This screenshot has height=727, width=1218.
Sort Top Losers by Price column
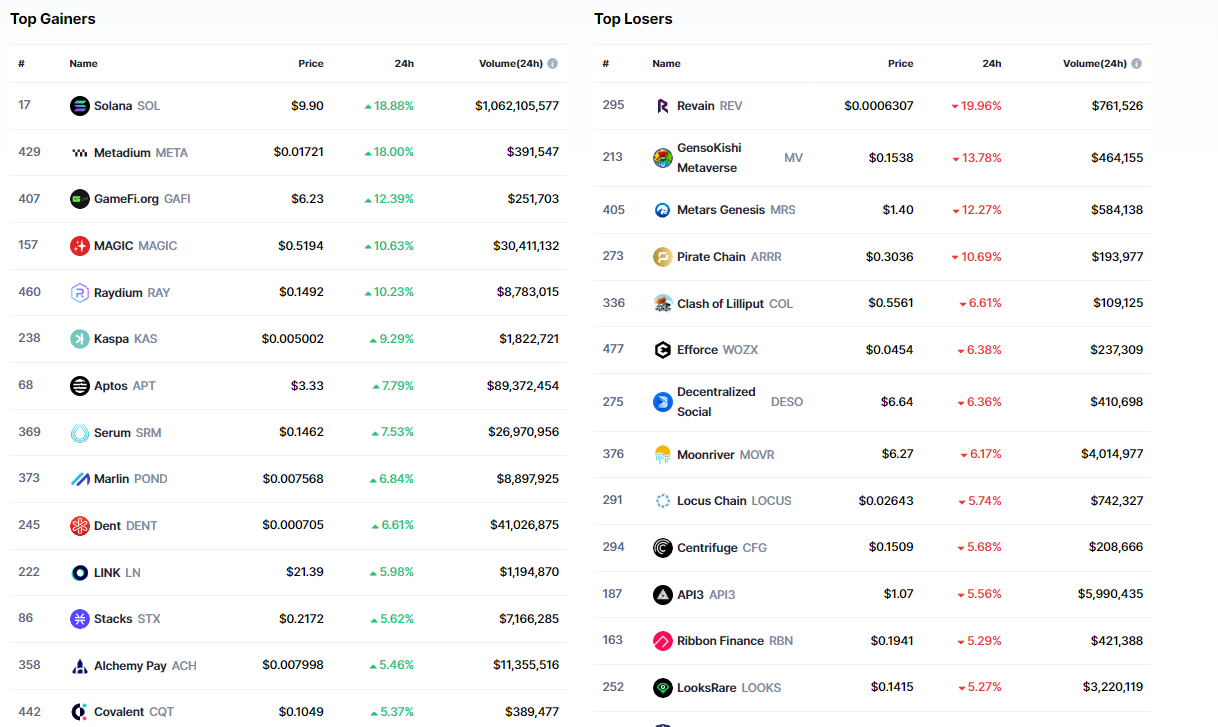(x=901, y=64)
